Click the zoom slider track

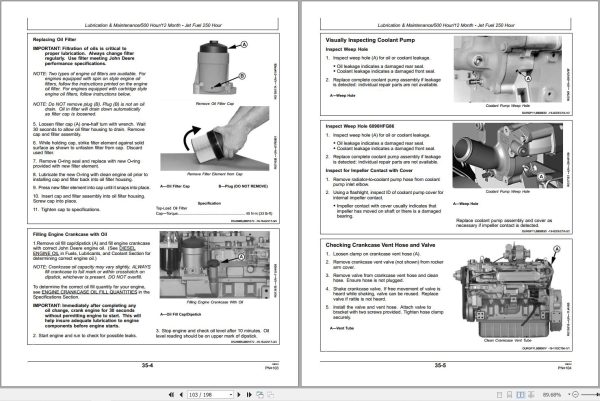point(590,394)
